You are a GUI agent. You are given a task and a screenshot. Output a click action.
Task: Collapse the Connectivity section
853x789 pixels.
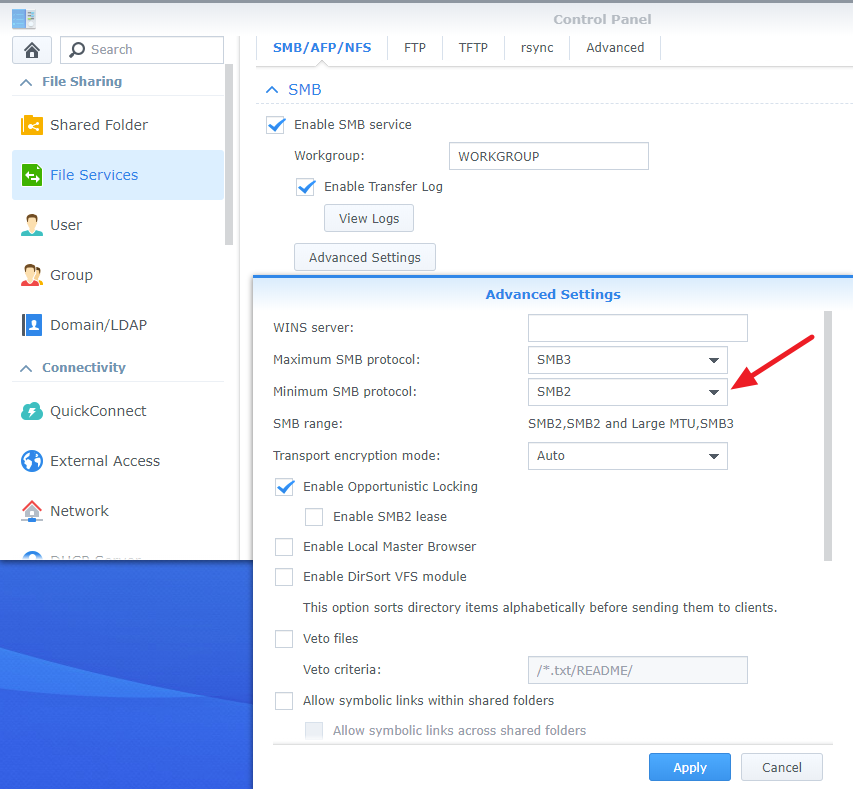(26, 368)
